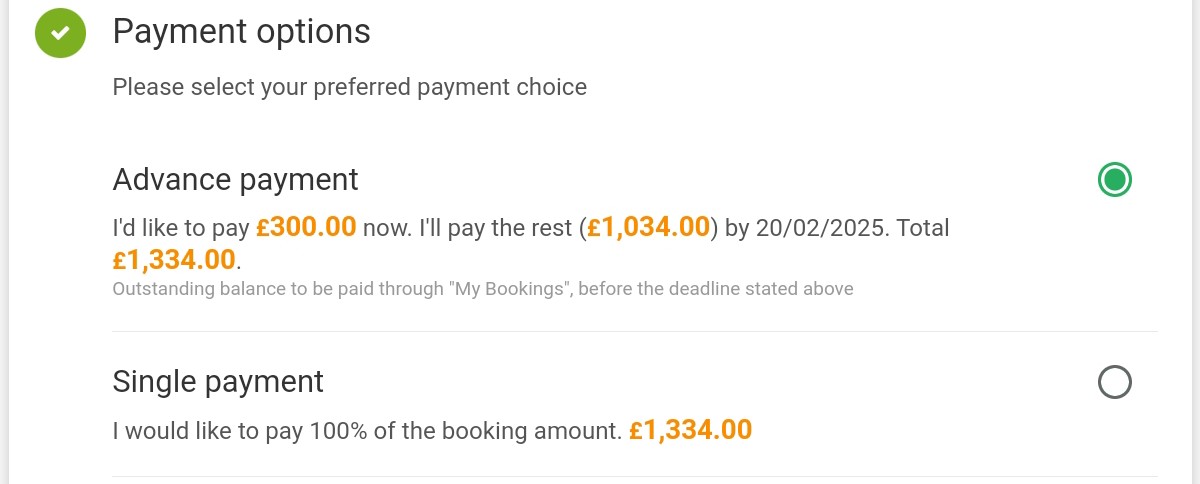Image resolution: width=1200 pixels, height=484 pixels.
Task: Select the Advance payment radio button
Action: (1114, 180)
